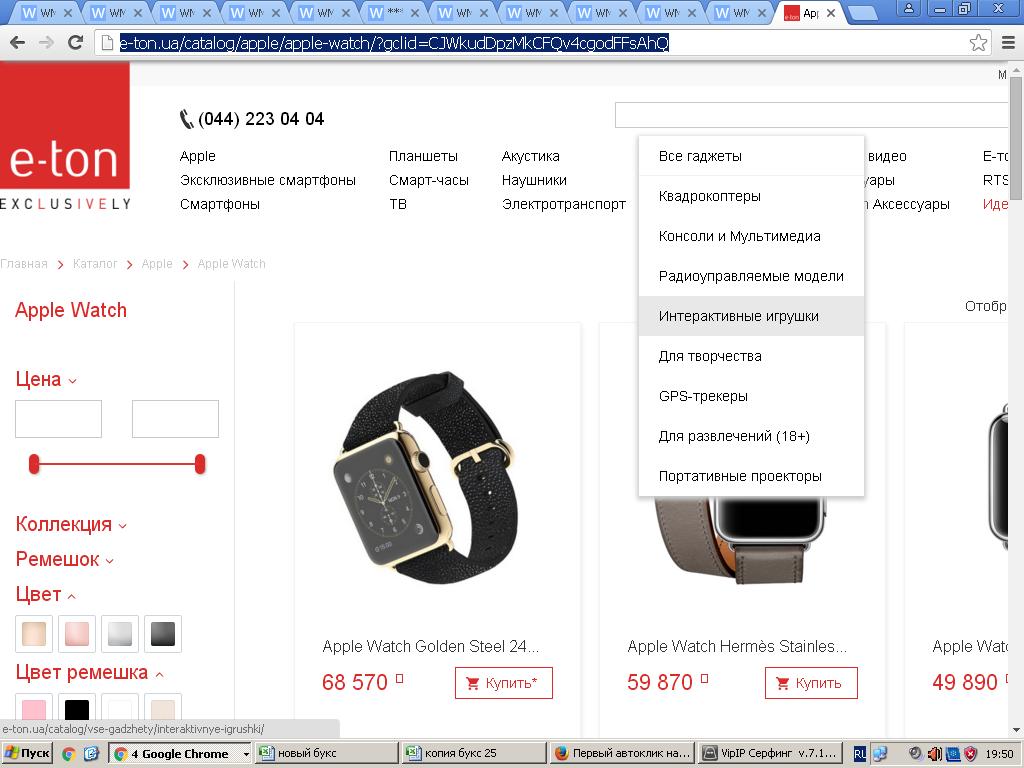Screen dimensions: 1024x768
Task: Open the Apple navigation category
Action: click(x=198, y=156)
